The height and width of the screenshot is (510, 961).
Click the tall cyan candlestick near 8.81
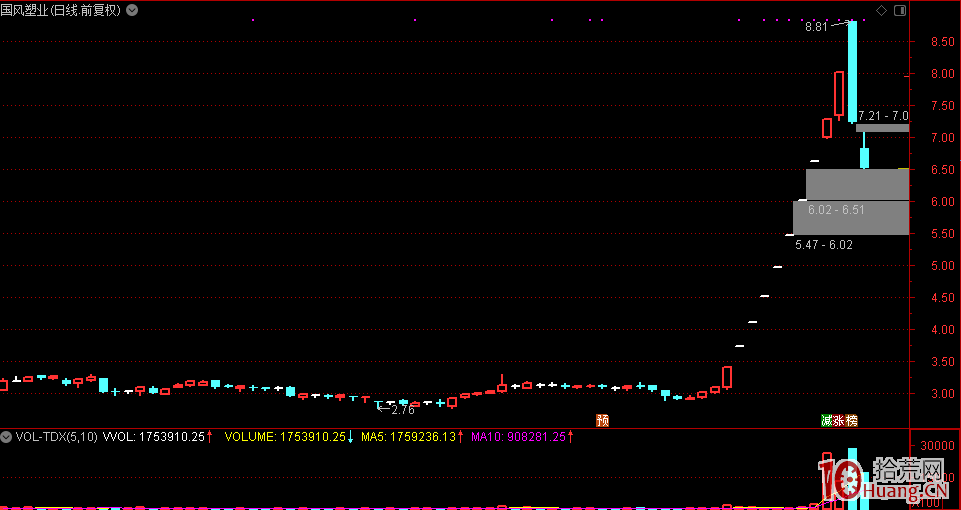[852, 70]
